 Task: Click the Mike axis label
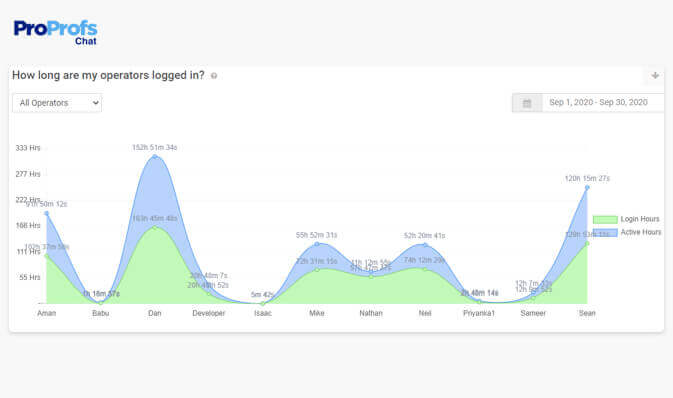[x=317, y=313]
